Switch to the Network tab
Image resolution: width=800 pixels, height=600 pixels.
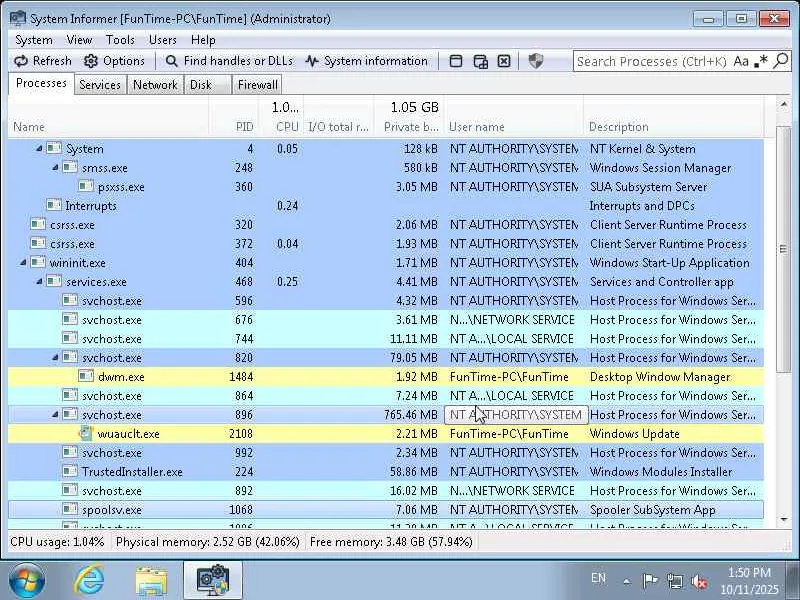155,85
